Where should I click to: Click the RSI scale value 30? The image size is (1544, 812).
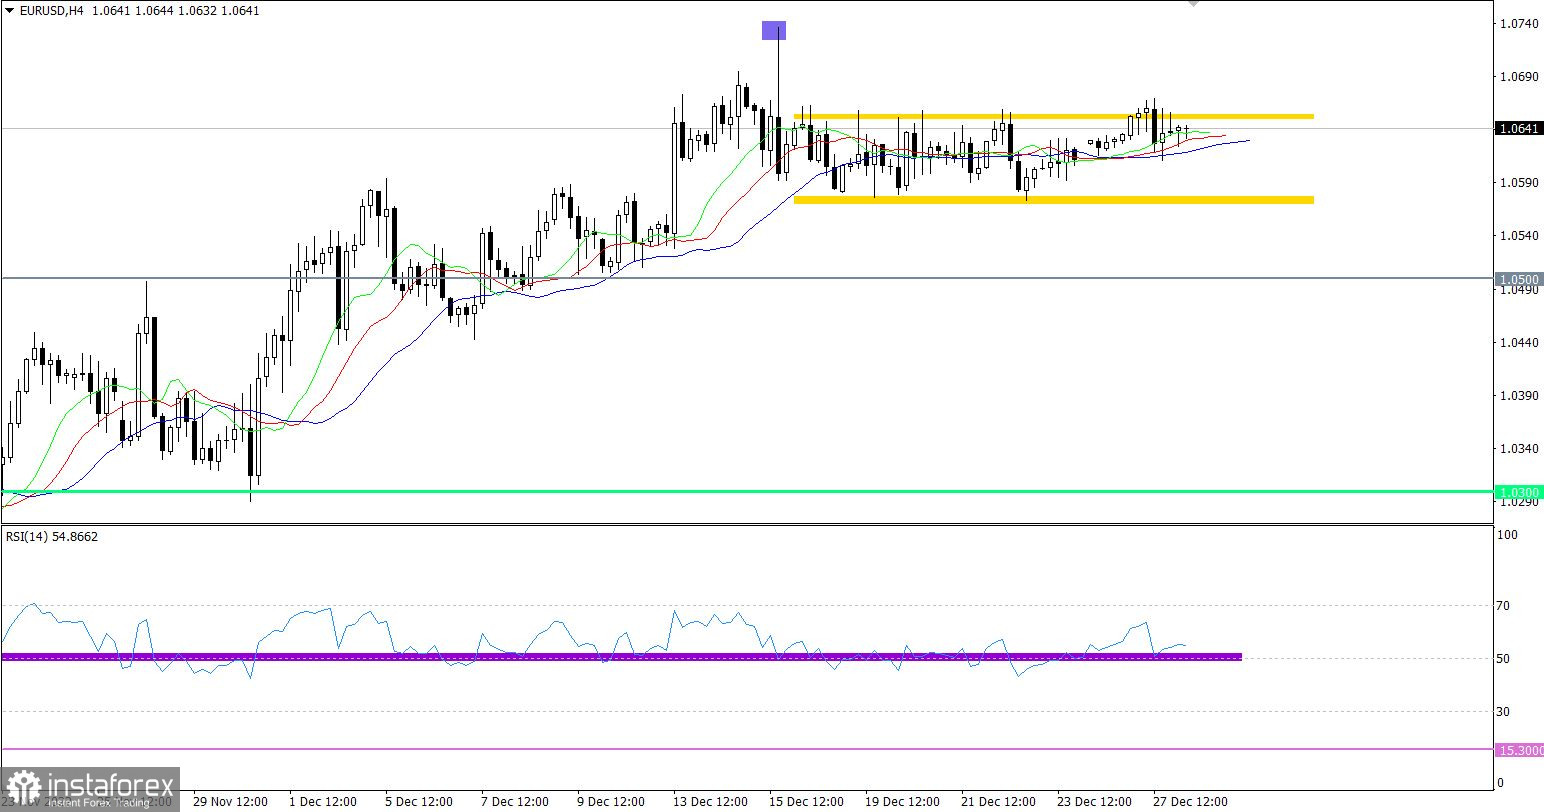[x=1504, y=711]
